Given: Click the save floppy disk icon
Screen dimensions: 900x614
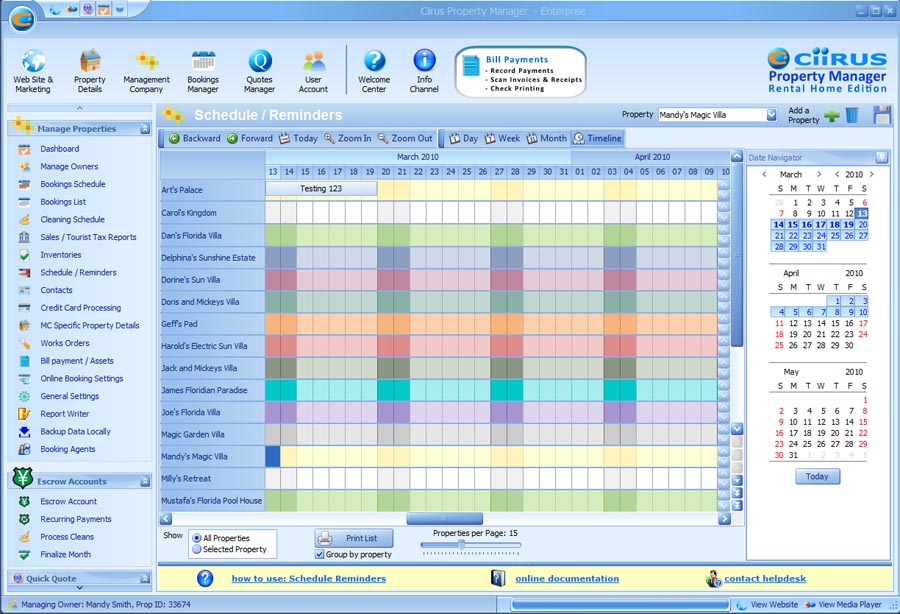Looking at the screenshot, I should click(x=882, y=115).
